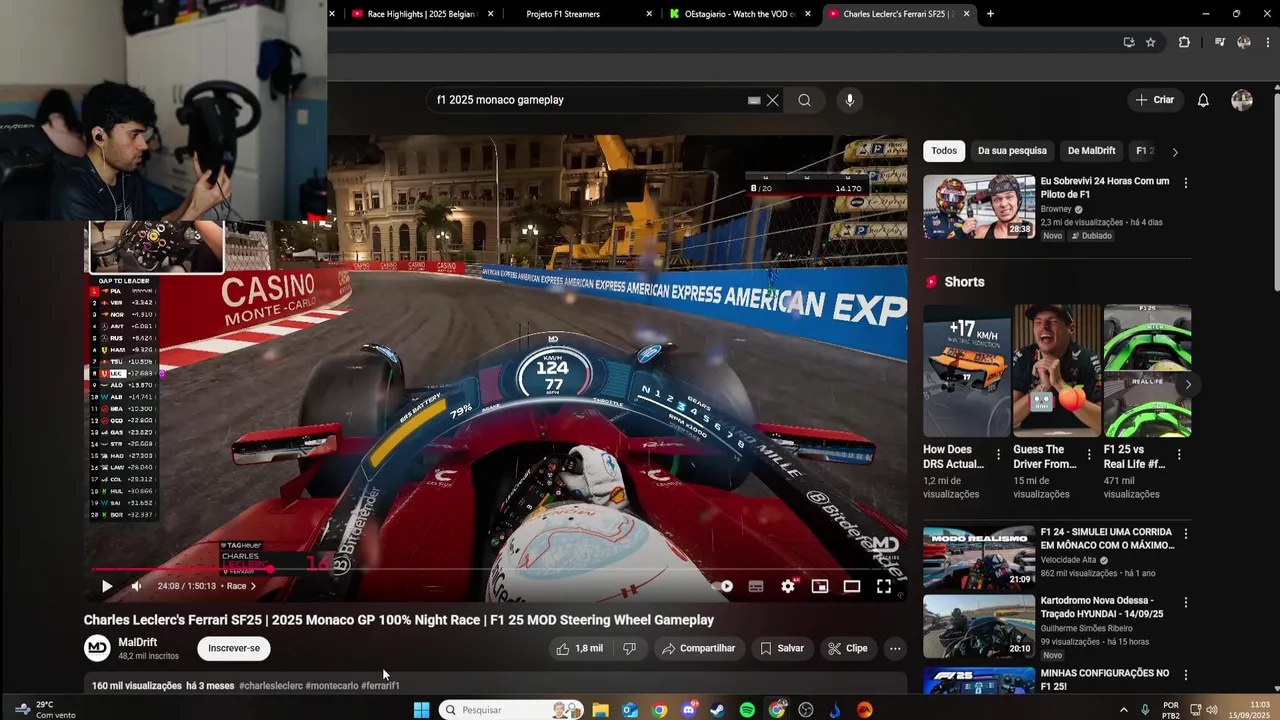Click the #montecarlo hashtag
The height and width of the screenshot is (720, 1280).
(x=331, y=686)
